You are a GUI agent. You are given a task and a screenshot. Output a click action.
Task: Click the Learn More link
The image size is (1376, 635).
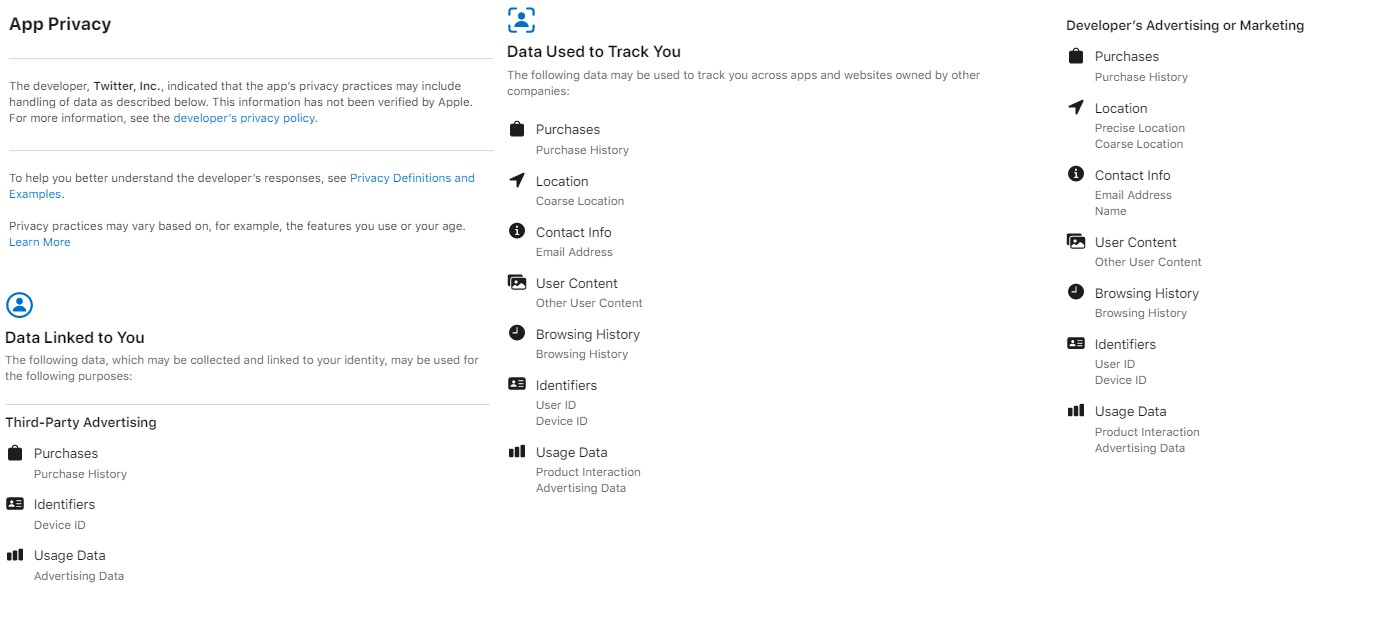click(x=40, y=242)
